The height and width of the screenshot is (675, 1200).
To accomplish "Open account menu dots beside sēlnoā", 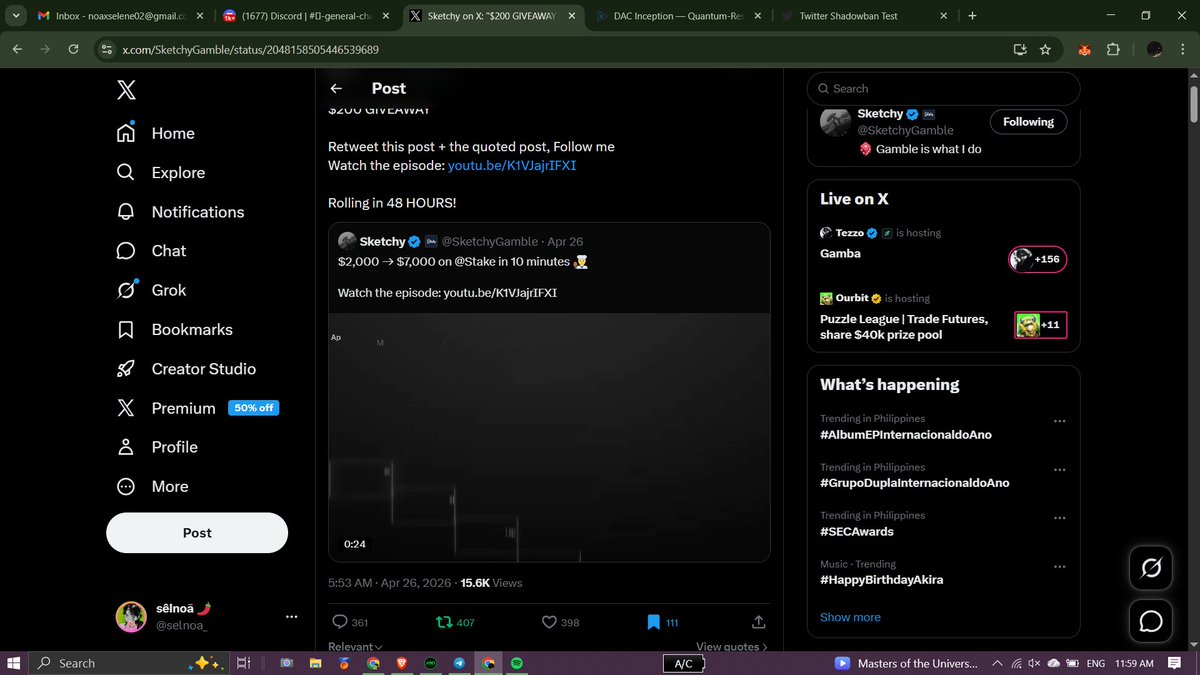I will click(x=292, y=617).
